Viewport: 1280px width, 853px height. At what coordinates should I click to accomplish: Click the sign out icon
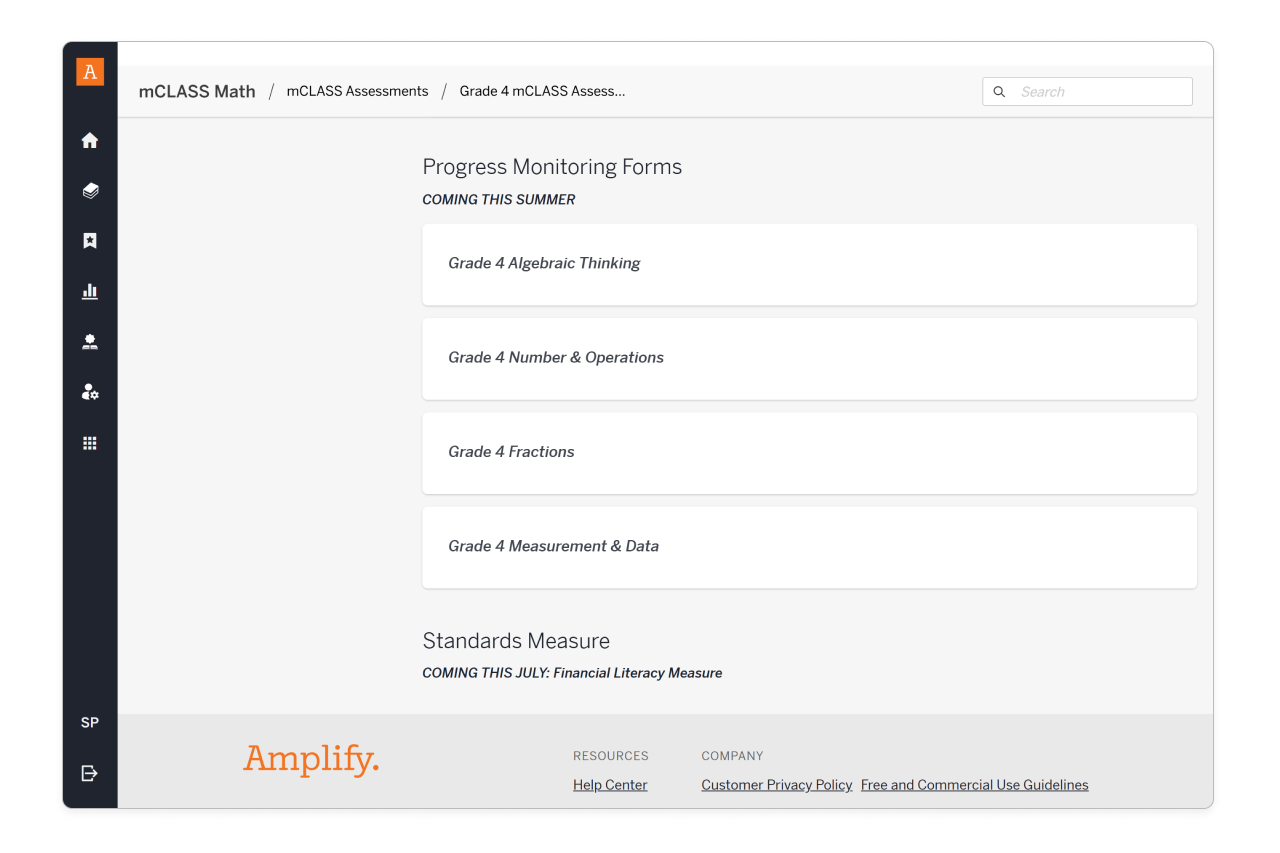click(90, 773)
